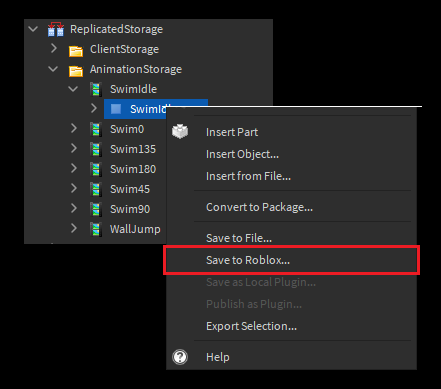
Task: Click the Swim90 animation icon
Action: coord(96,209)
